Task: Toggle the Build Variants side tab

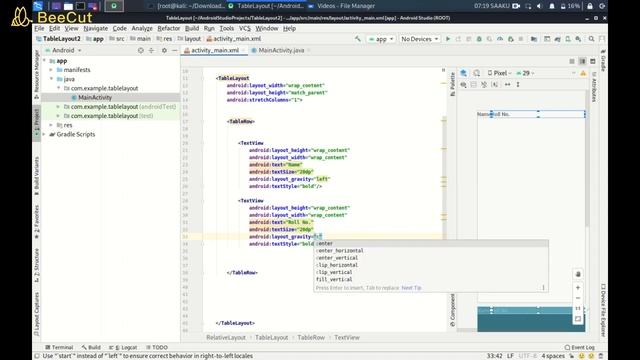Action: 37,176
